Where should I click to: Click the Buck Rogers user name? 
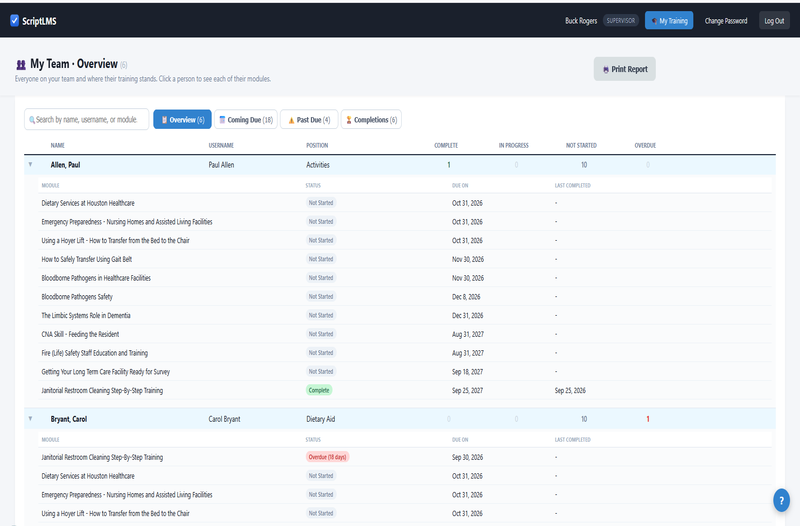pyautogui.click(x=581, y=21)
